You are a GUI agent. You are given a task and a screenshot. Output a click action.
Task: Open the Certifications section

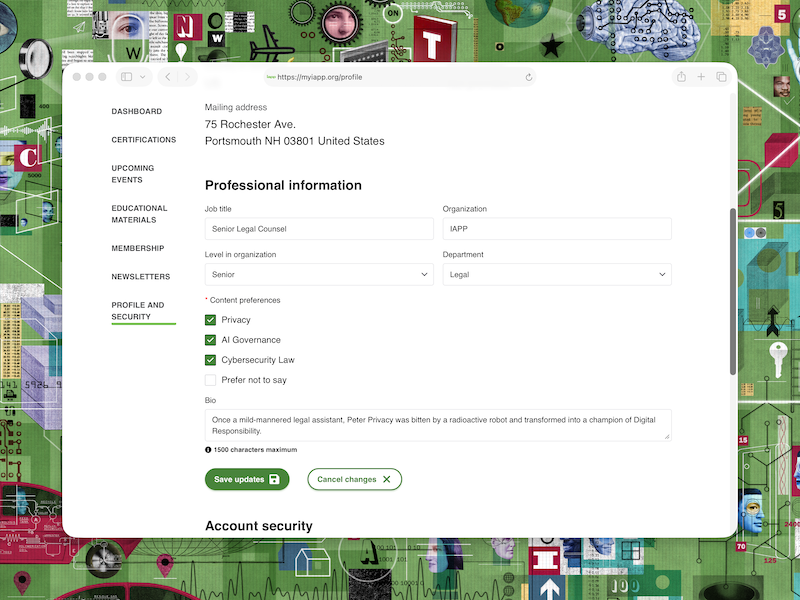pos(144,140)
